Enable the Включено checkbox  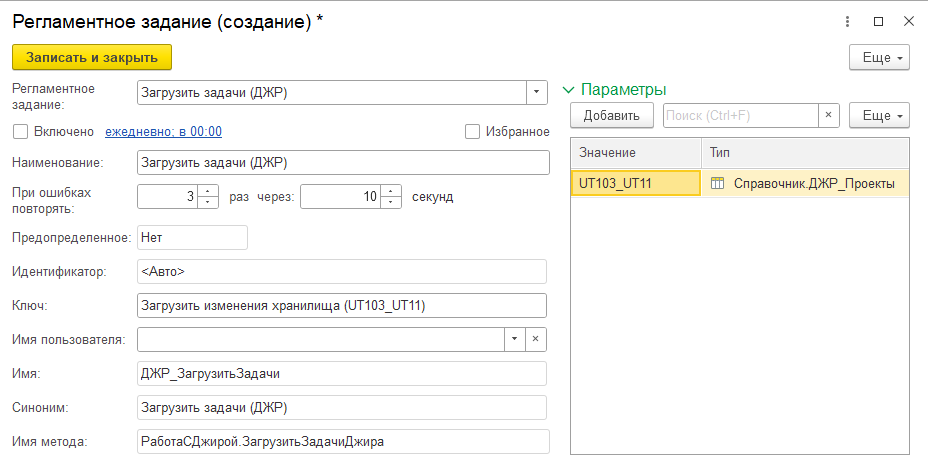[x=20, y=131]
